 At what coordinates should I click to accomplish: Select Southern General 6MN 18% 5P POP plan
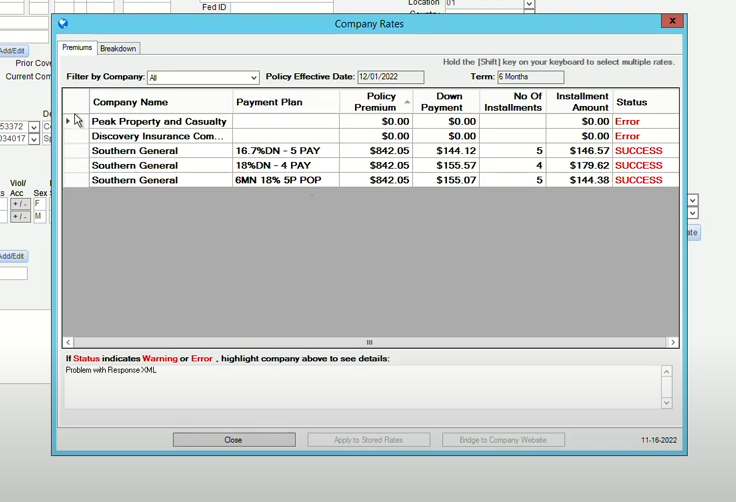tap(371, 180)
